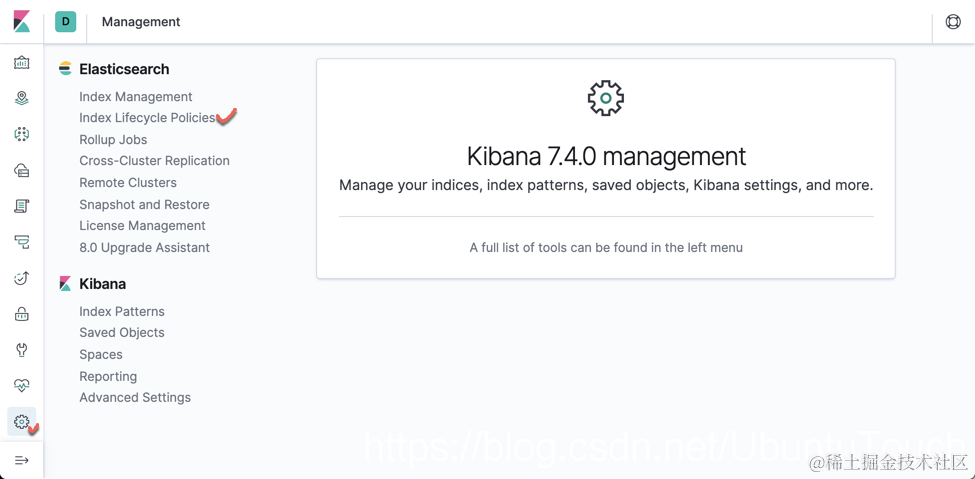This screenshot has width=975, height=479.
Task: Click the Kibana 7.4.0 management title
Action: pyautogui.click(x=606, y=156)
